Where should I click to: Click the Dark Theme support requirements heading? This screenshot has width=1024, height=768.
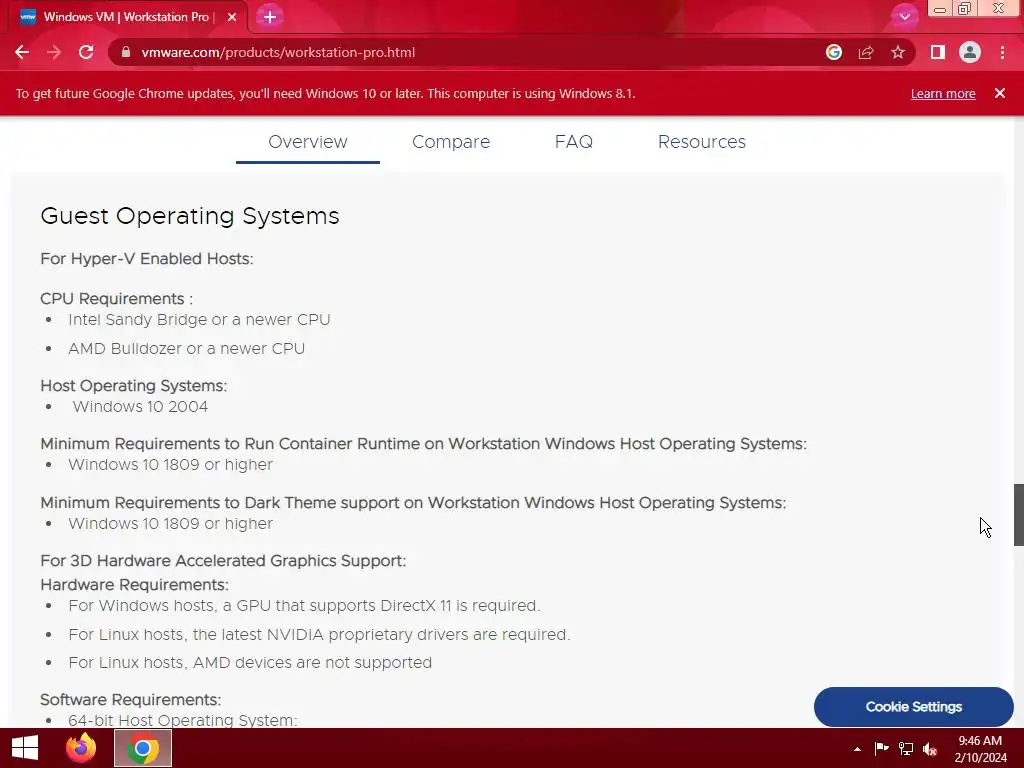(x=413, y=502)
